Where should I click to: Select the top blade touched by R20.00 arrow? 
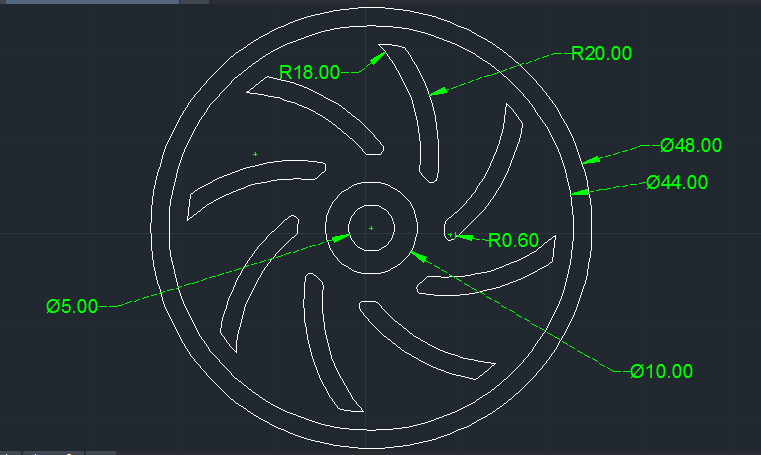point(415,110)
